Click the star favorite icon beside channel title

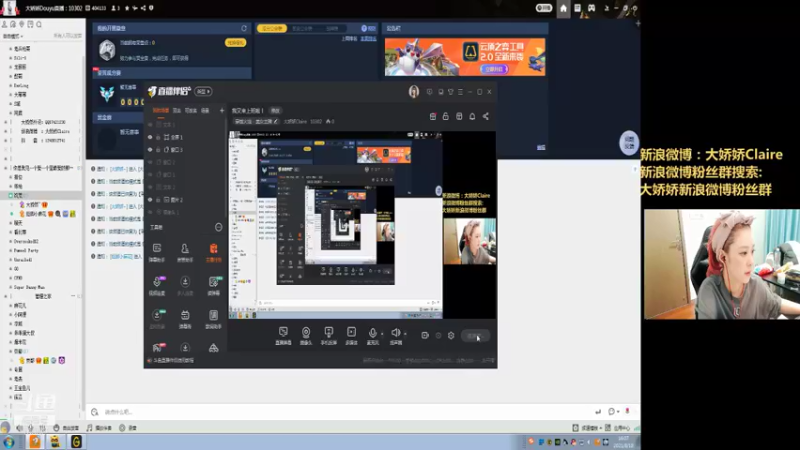tap(127, 8)
